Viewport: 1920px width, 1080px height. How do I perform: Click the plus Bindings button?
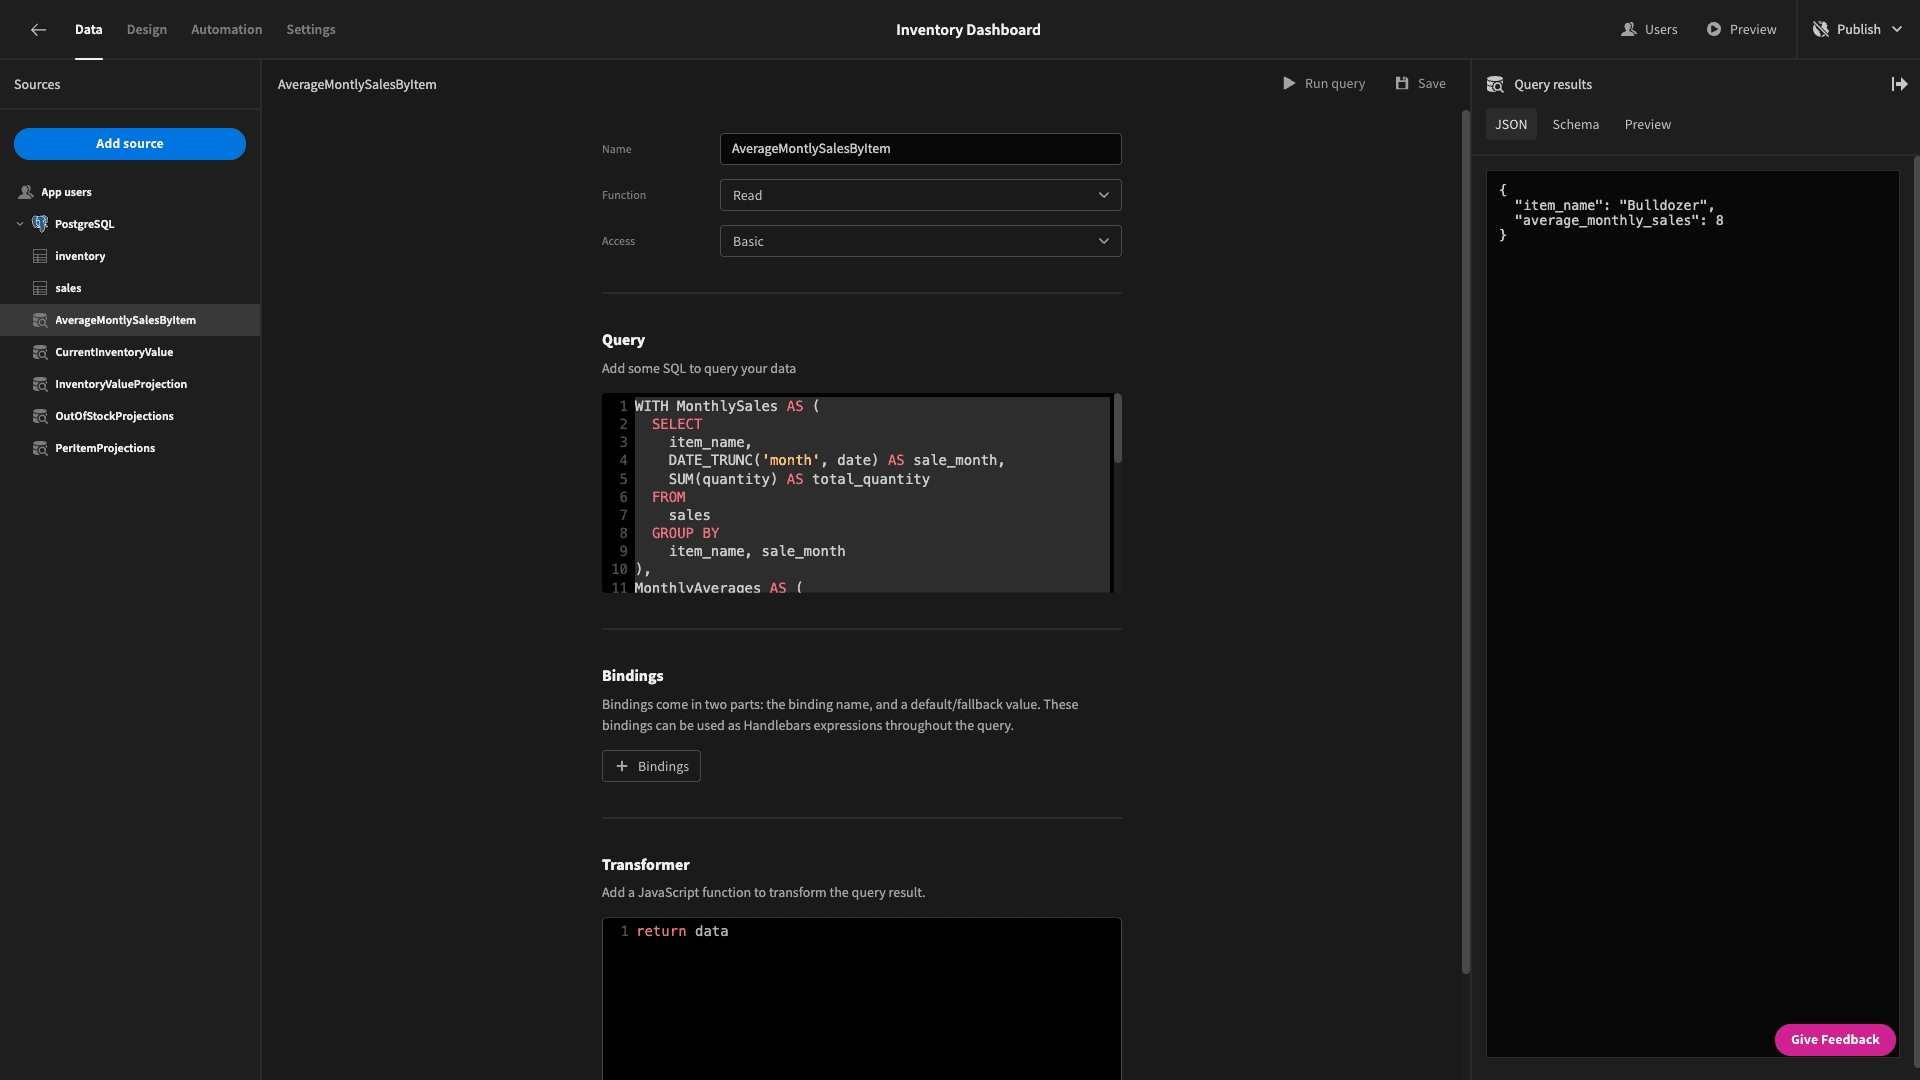click(x=651, y=767)
